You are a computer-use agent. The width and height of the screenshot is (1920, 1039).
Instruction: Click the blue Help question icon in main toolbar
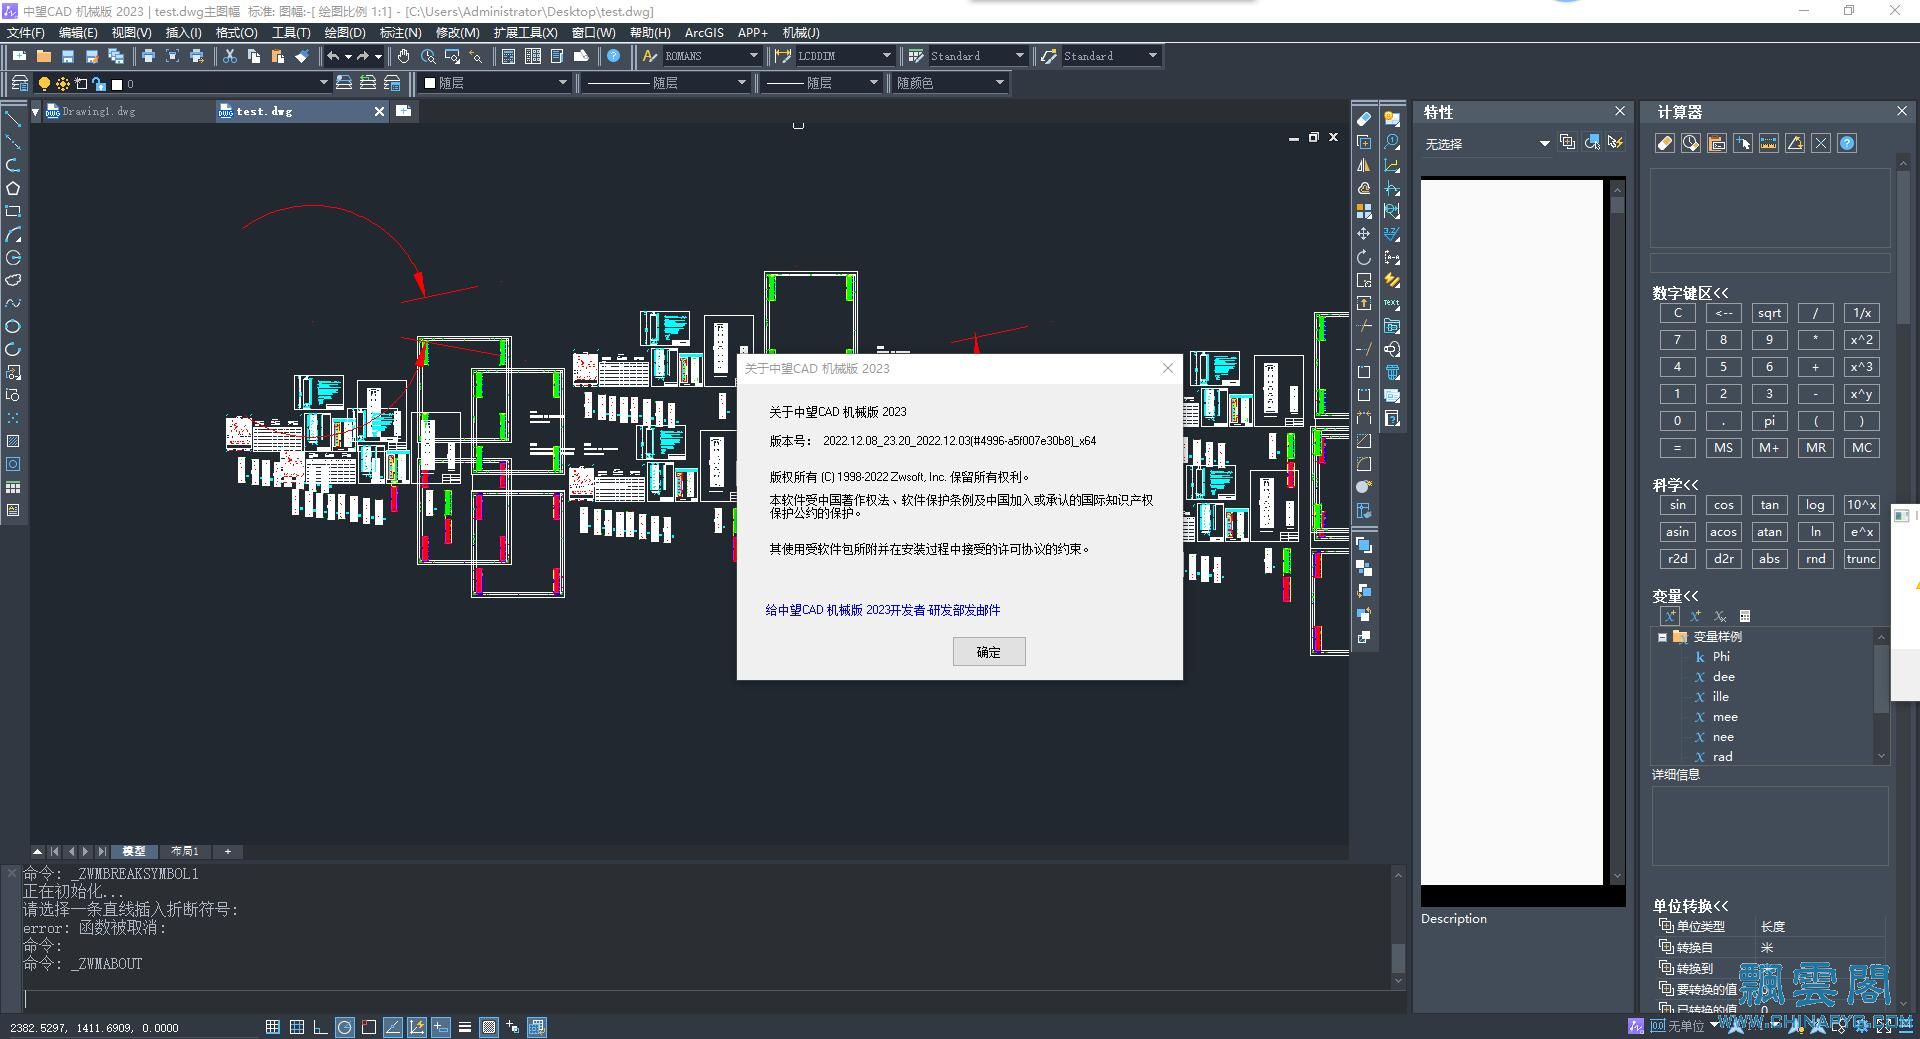point(614,56)
